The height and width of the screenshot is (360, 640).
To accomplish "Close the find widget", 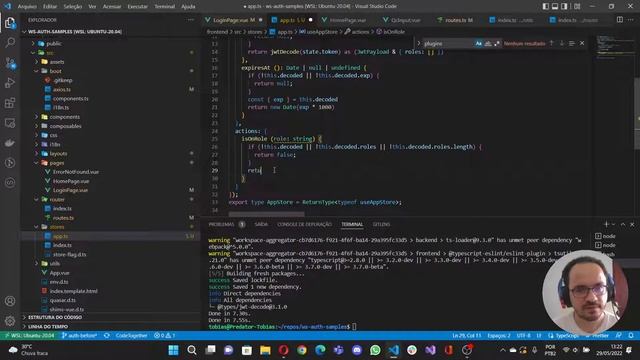I will click(x=582, y=43).
